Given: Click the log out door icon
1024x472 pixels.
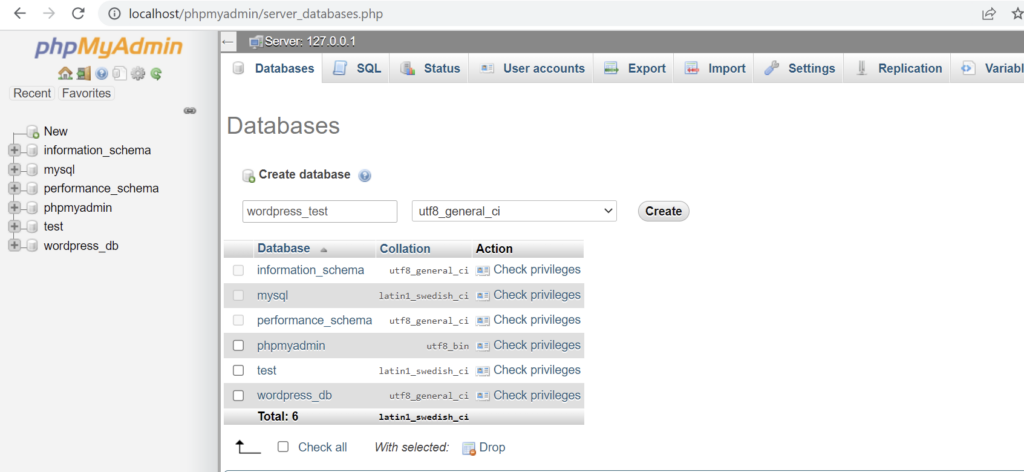Looking at the screenshot, I should click(x=83, y=73).
